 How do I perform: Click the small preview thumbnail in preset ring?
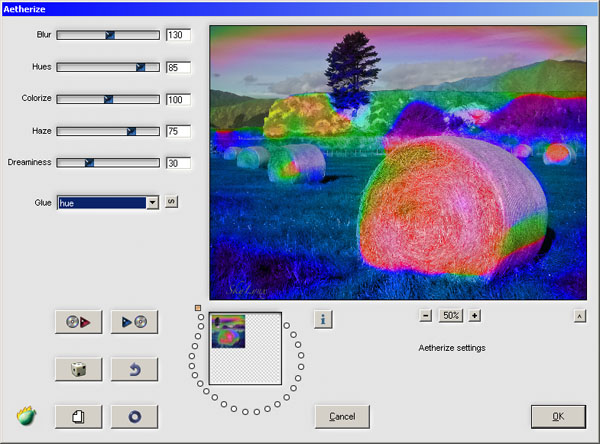point(228,331)
